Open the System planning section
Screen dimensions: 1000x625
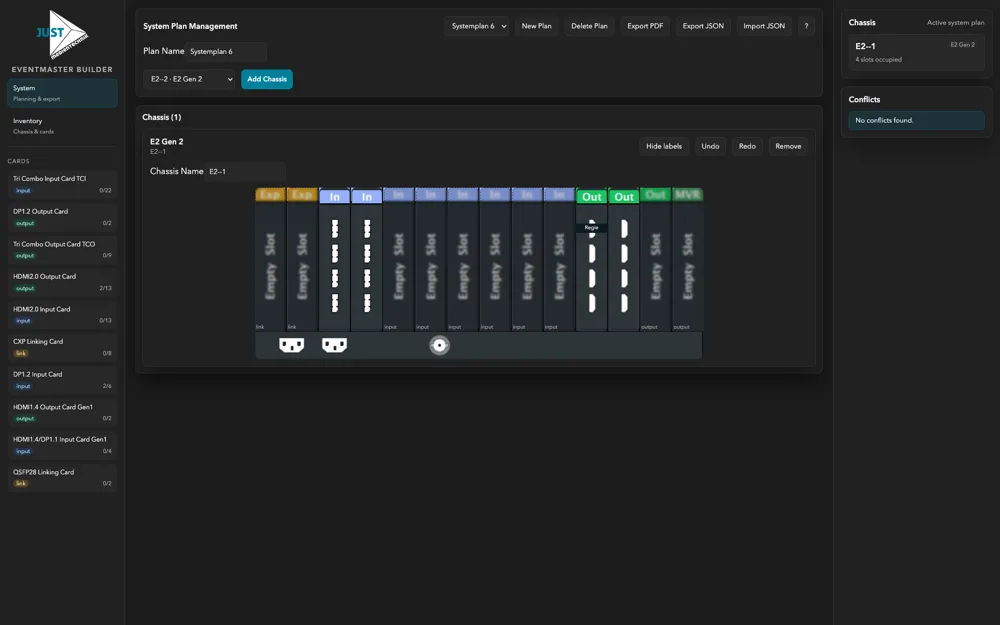pos(62,93)
